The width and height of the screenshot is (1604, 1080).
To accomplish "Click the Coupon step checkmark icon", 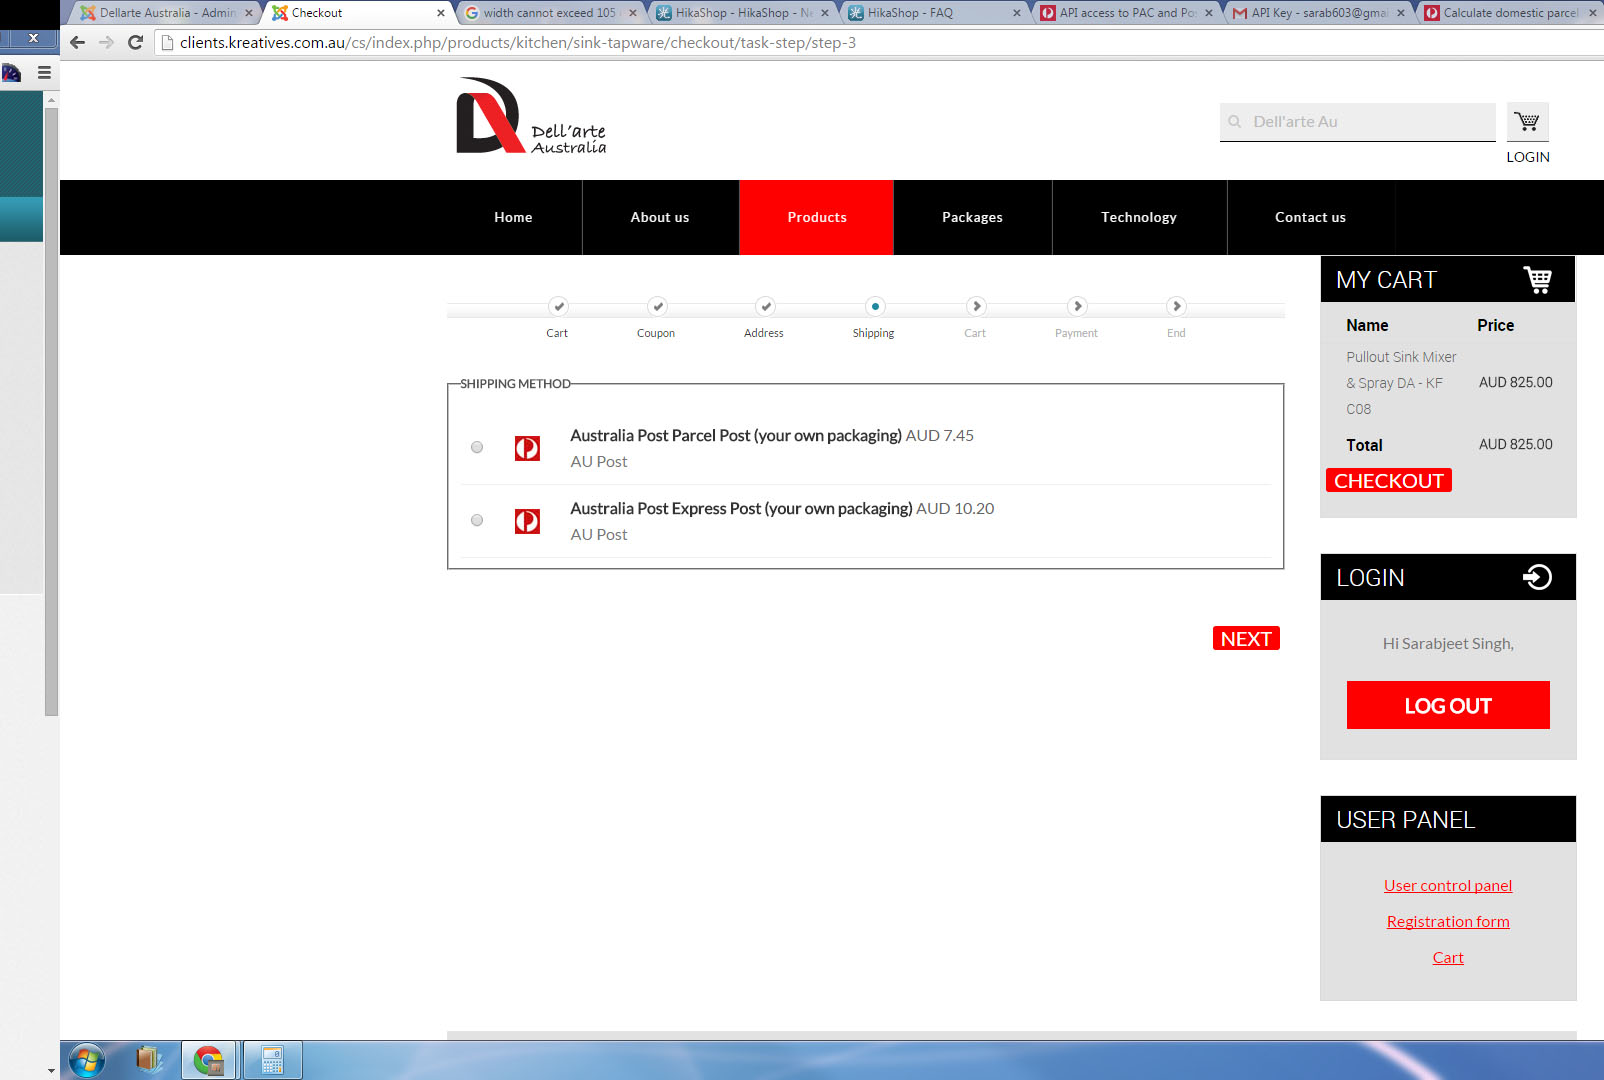I will coord(657,306).
